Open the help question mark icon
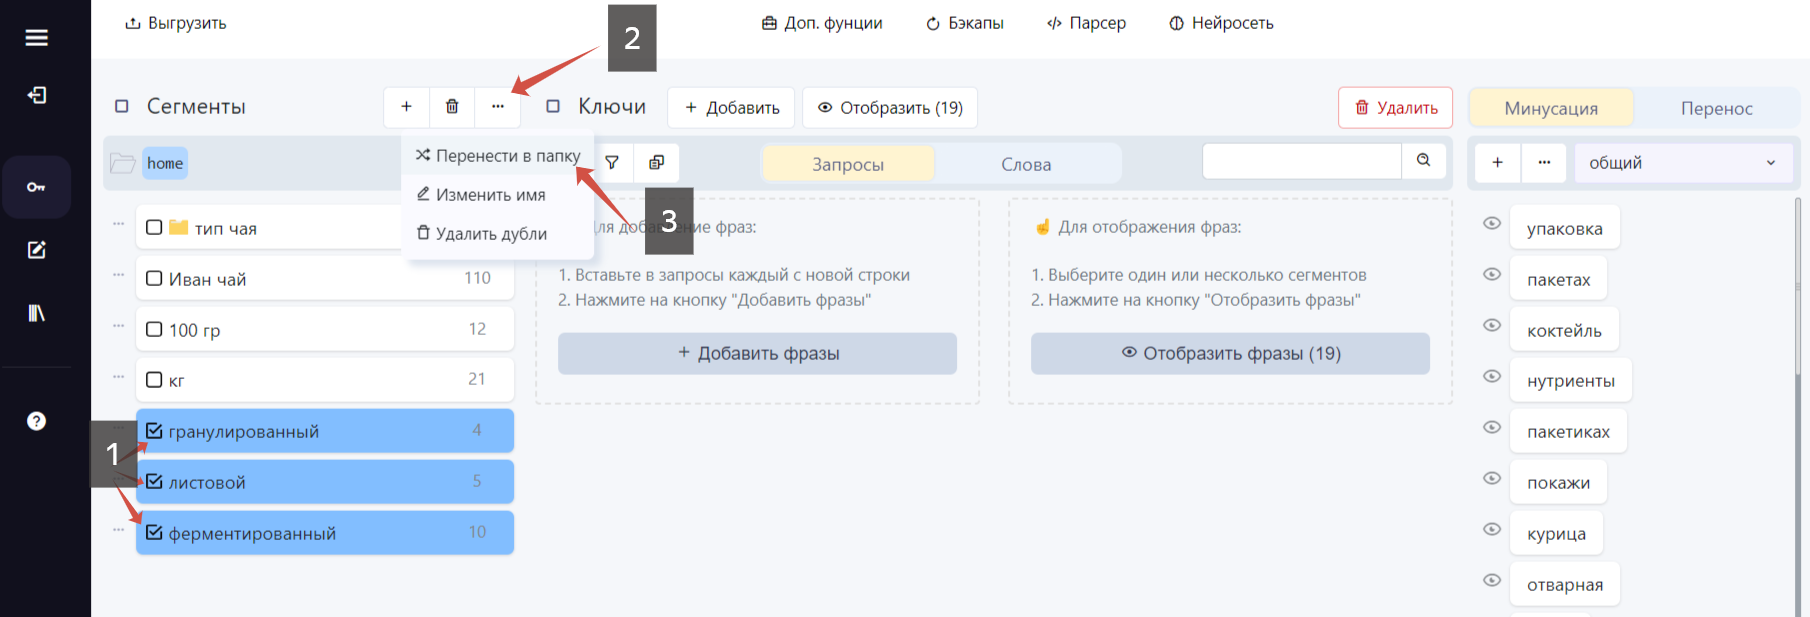 [36, 421]
